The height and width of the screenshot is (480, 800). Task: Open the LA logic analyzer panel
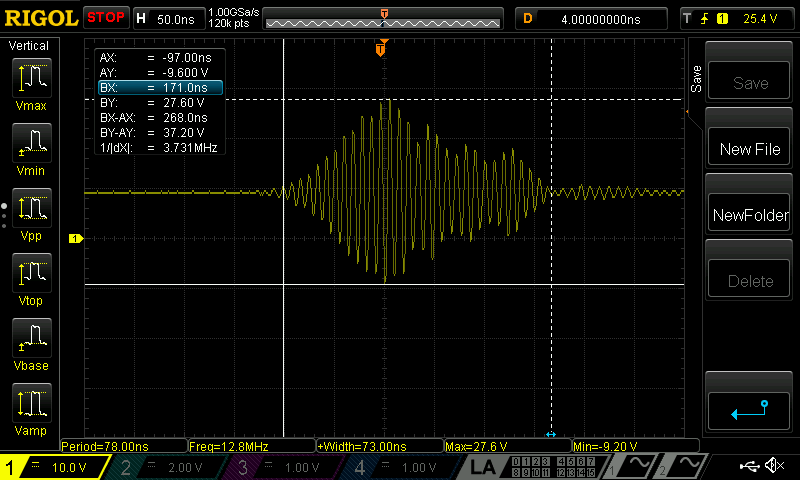(483, 467)
